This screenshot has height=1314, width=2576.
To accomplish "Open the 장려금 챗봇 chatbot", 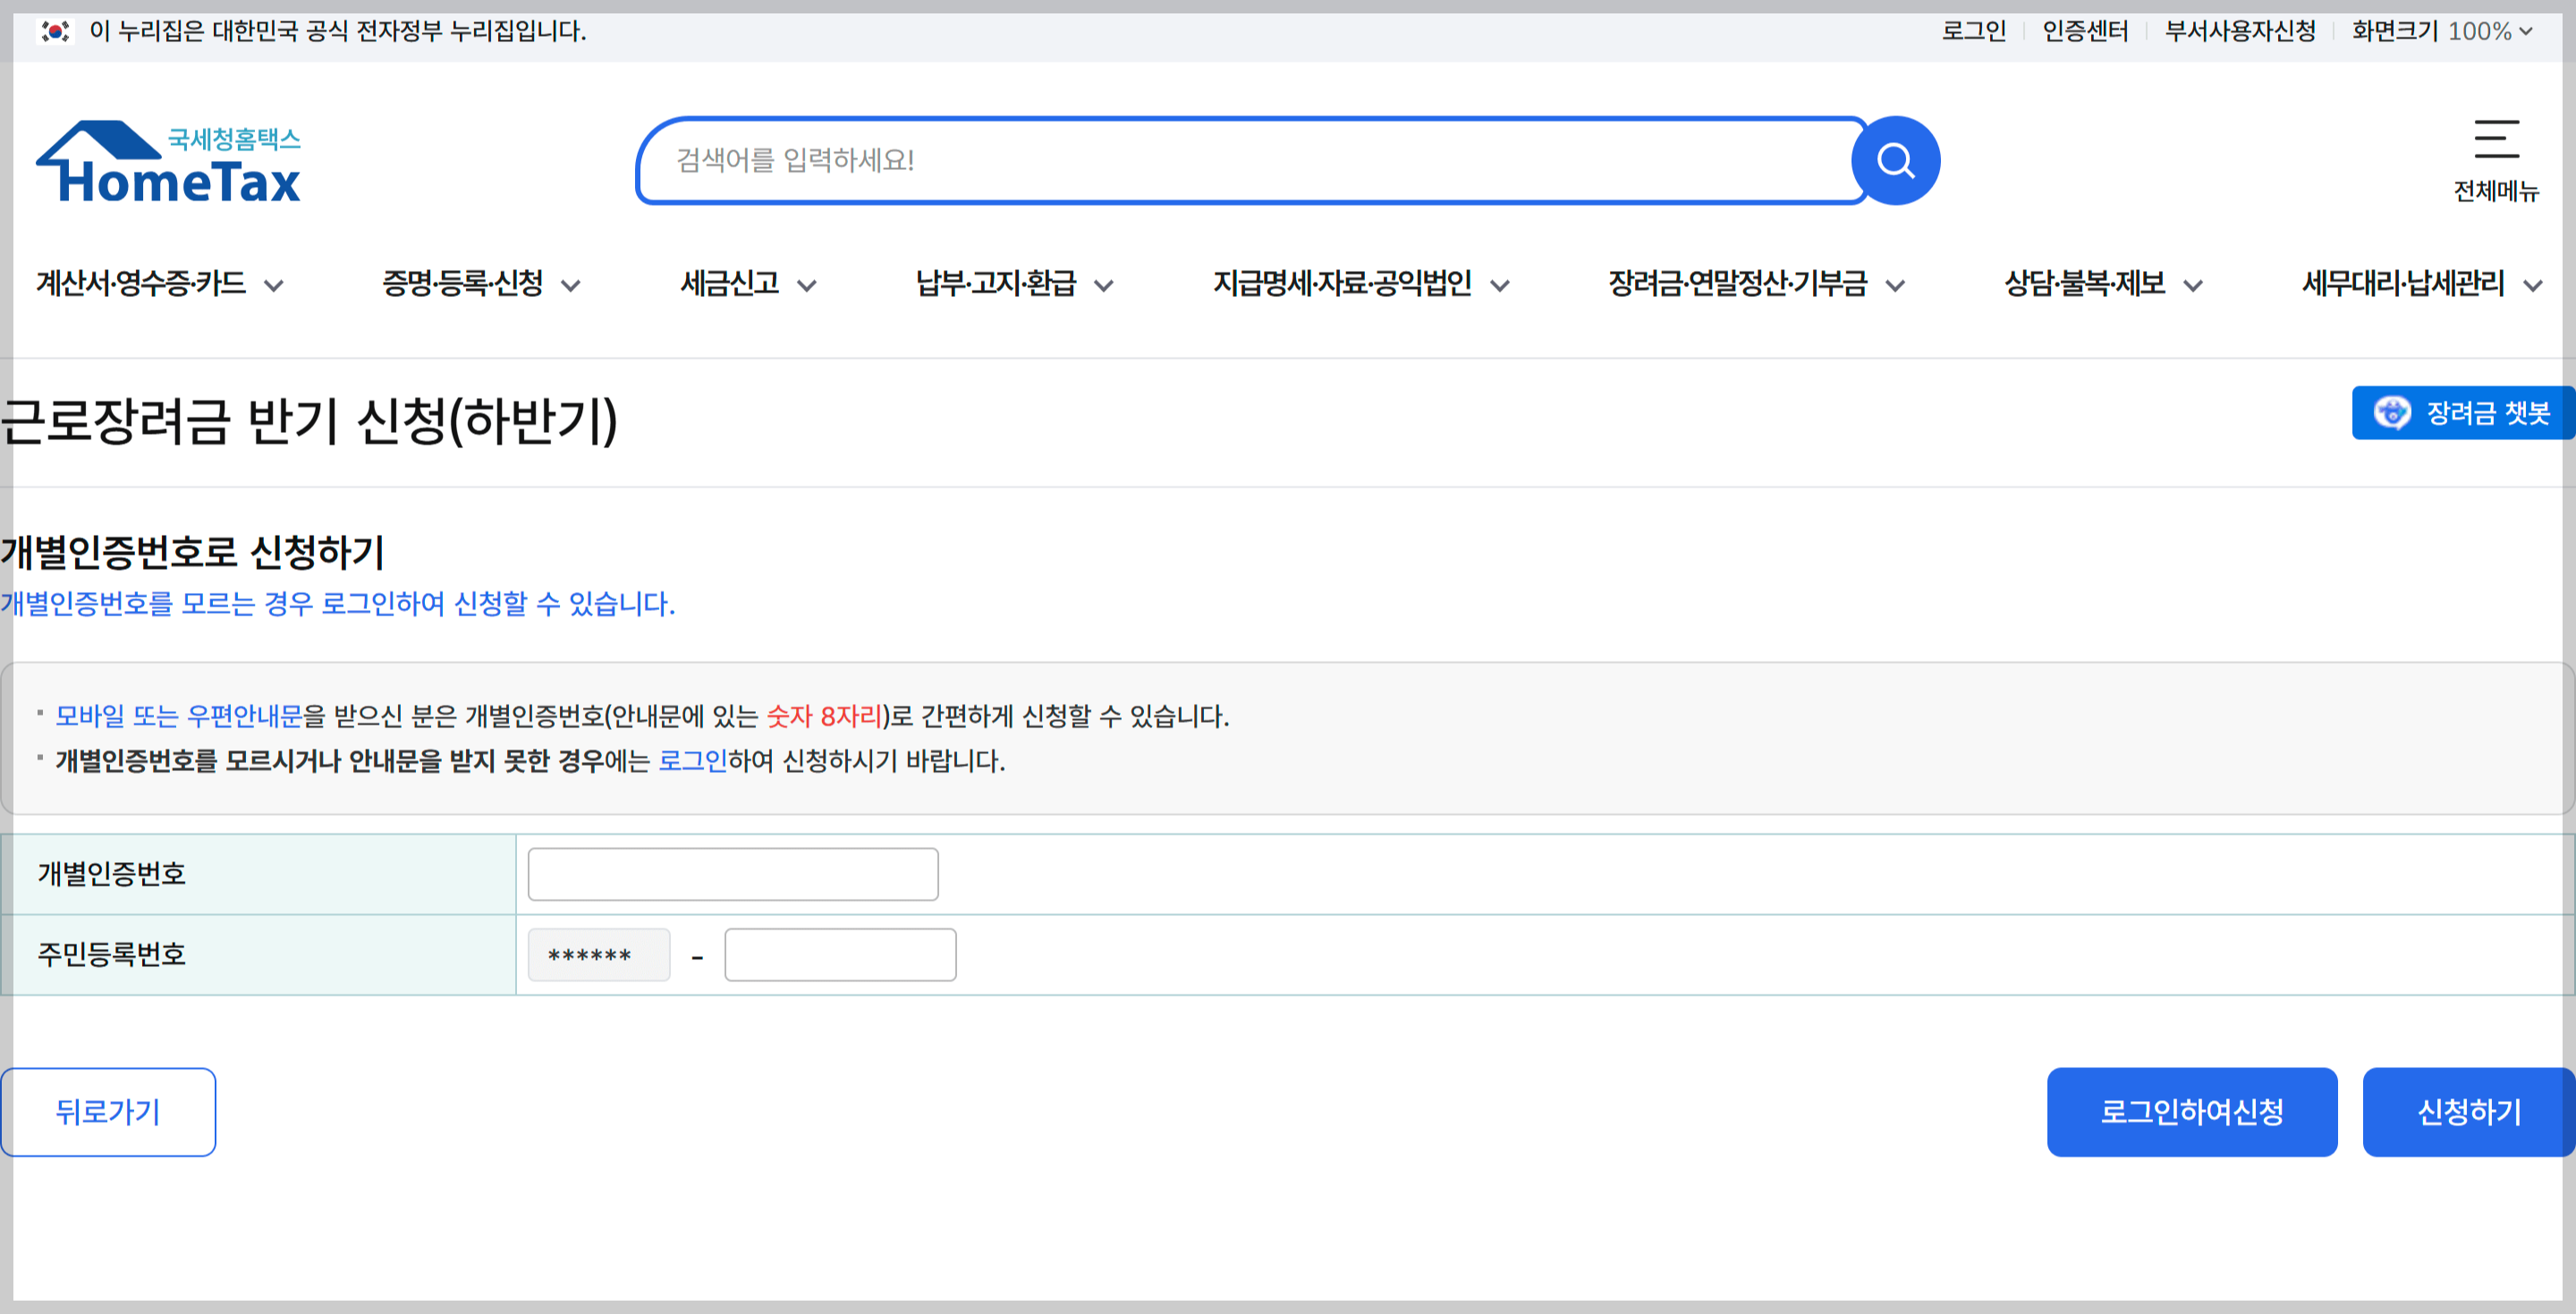I will click(x=2463, y=413).
